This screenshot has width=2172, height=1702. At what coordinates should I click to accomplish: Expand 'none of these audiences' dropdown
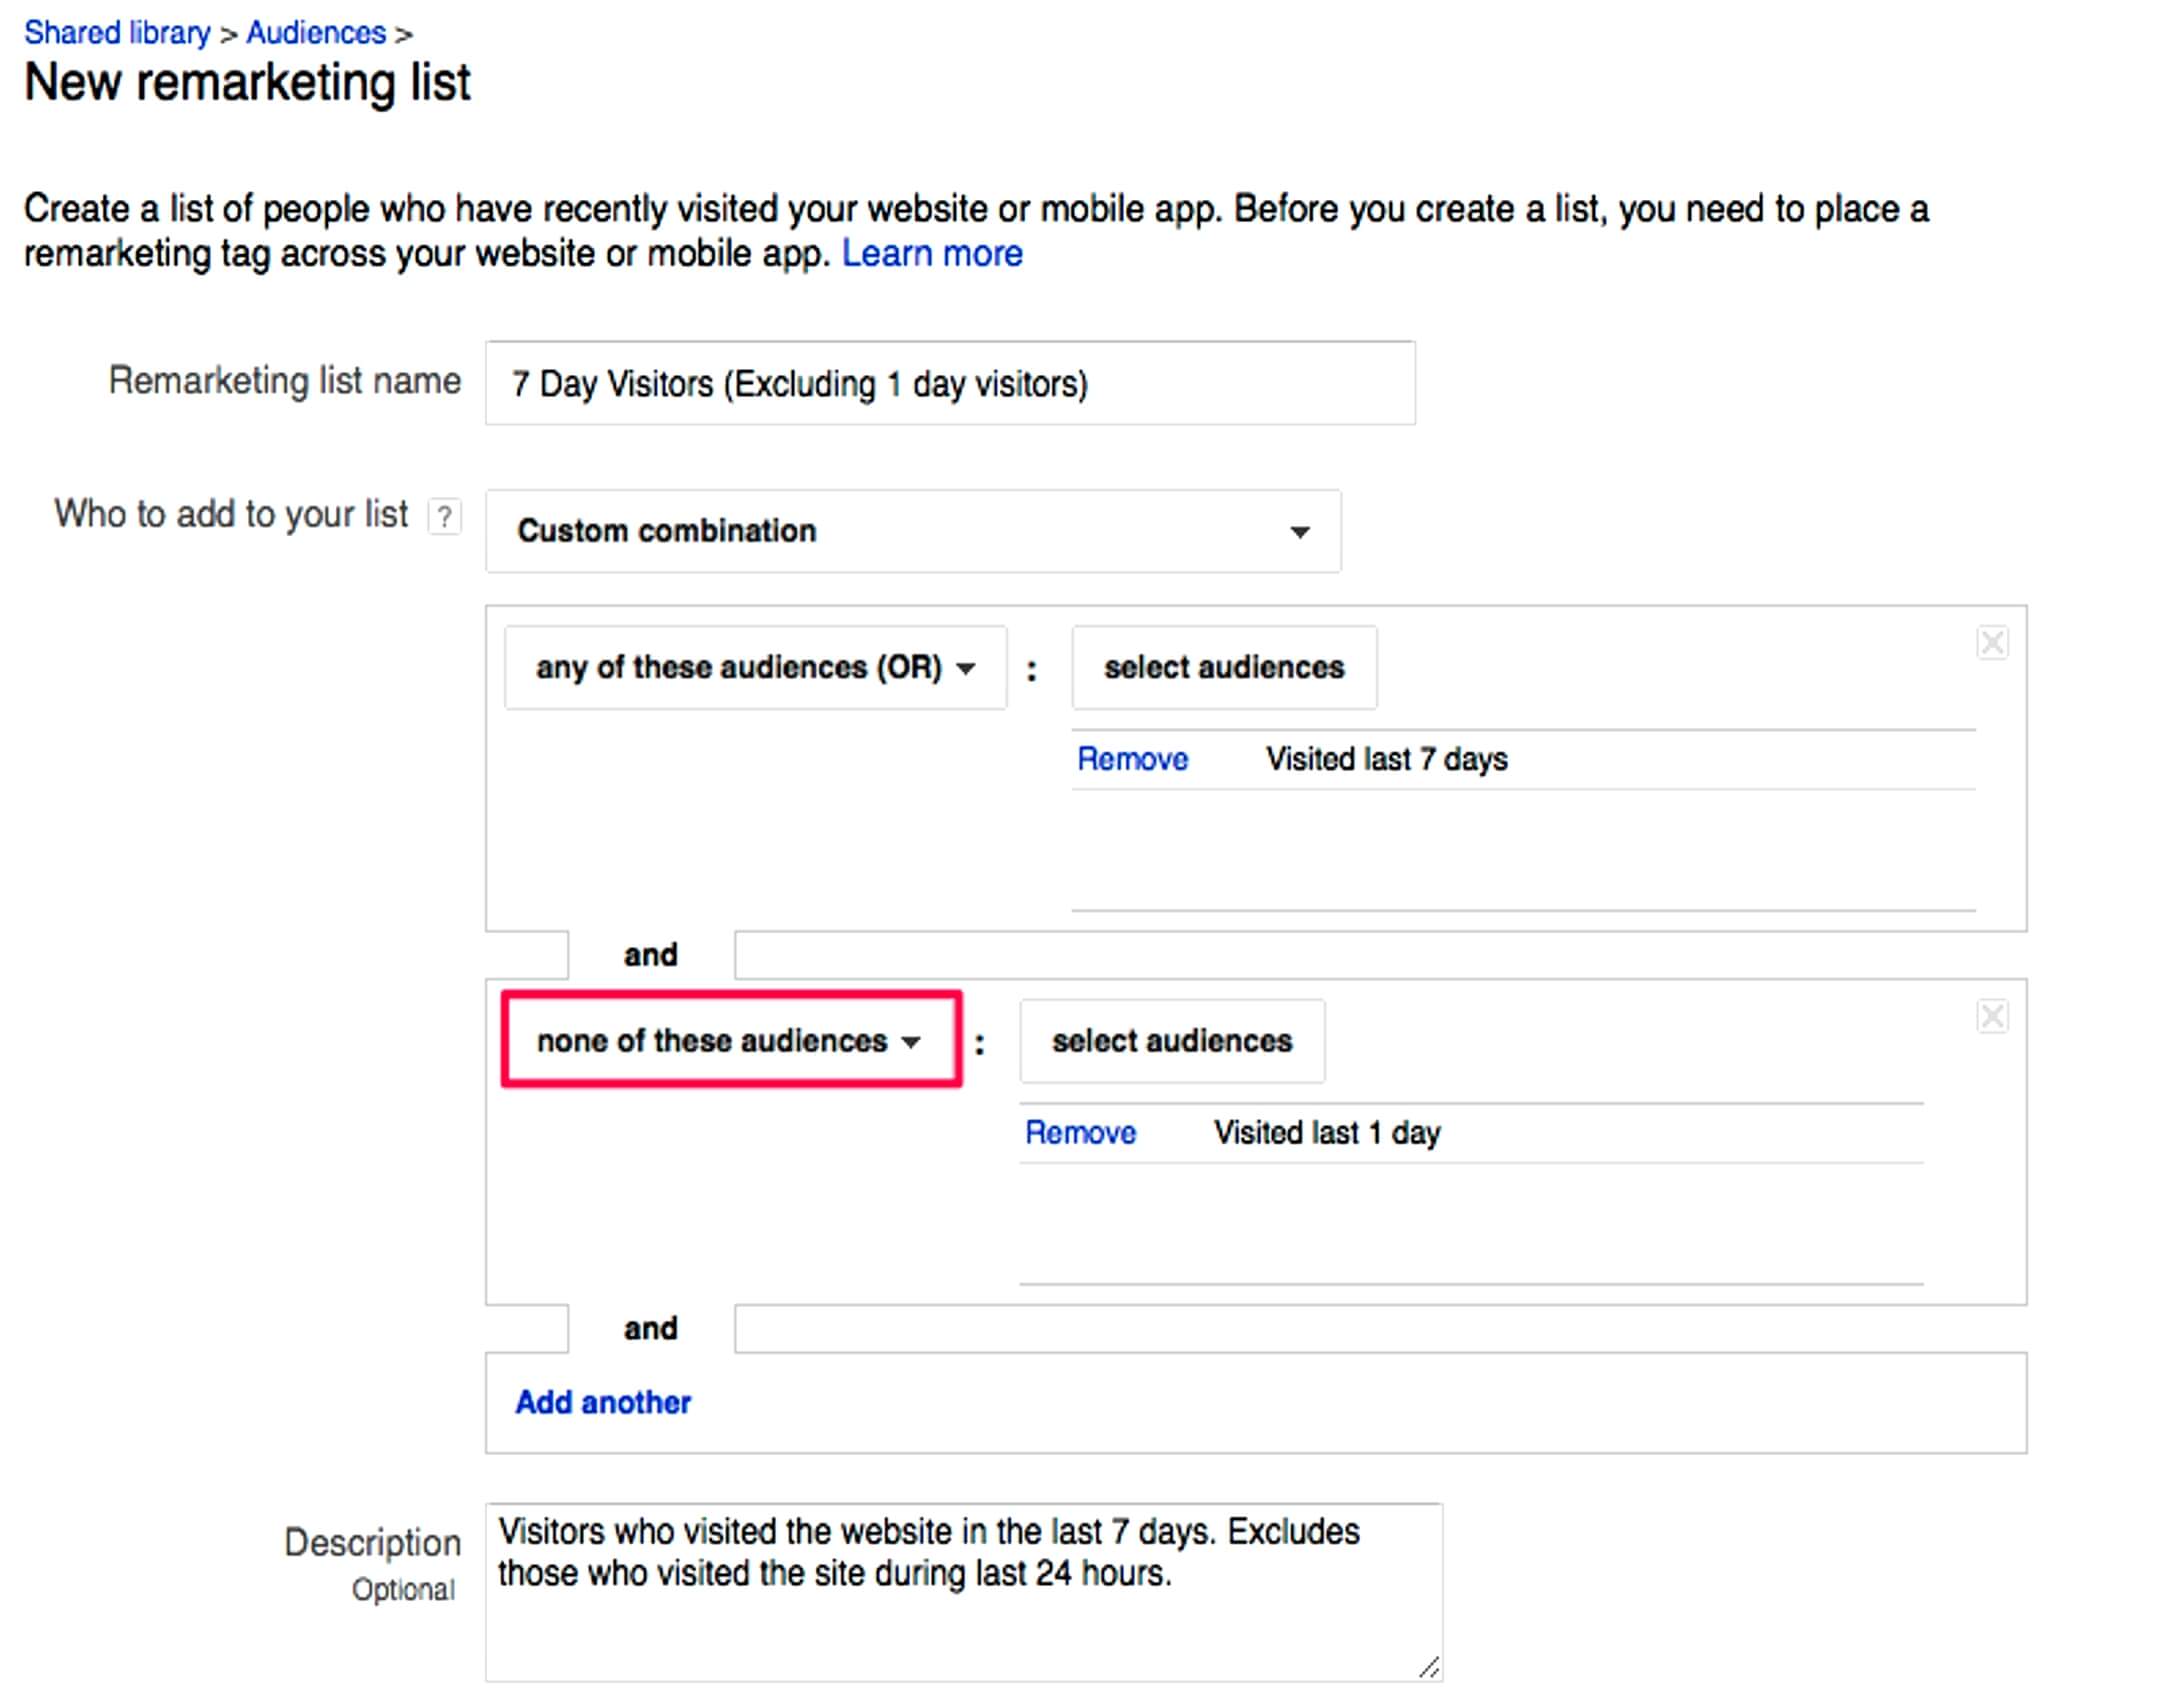tap(730, 1041)
